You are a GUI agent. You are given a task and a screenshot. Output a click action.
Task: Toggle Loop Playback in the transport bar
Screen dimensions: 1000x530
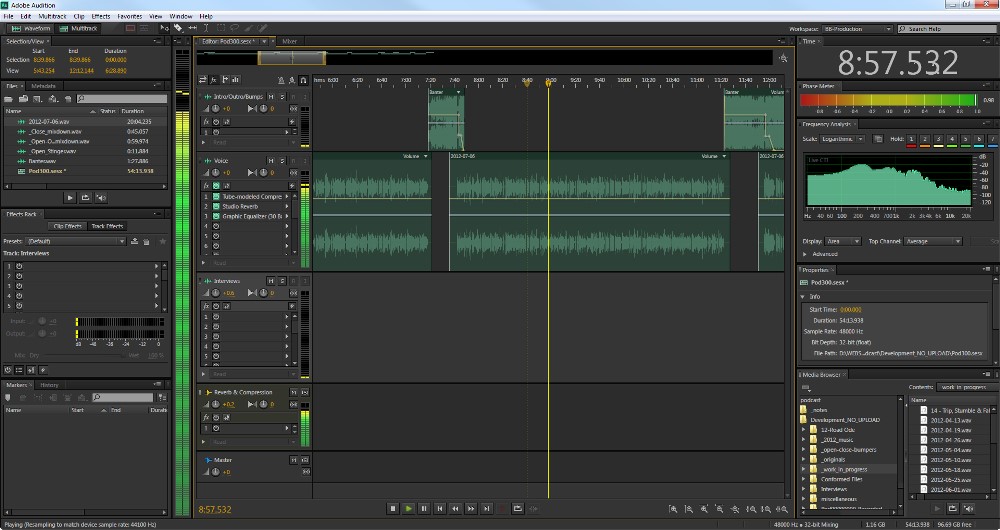pyautogui.click(x=518, y=508)
